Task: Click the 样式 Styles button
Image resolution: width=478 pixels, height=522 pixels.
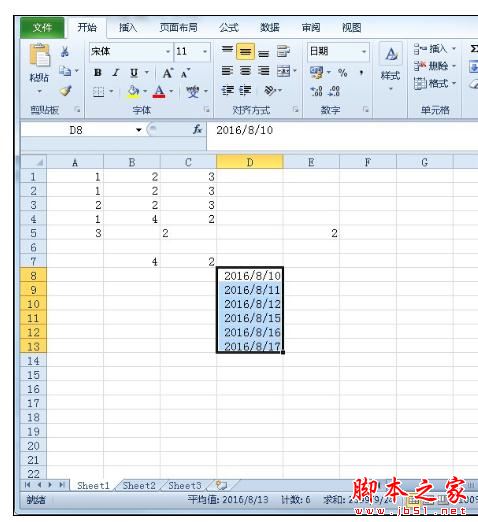Action: point(390,68)
